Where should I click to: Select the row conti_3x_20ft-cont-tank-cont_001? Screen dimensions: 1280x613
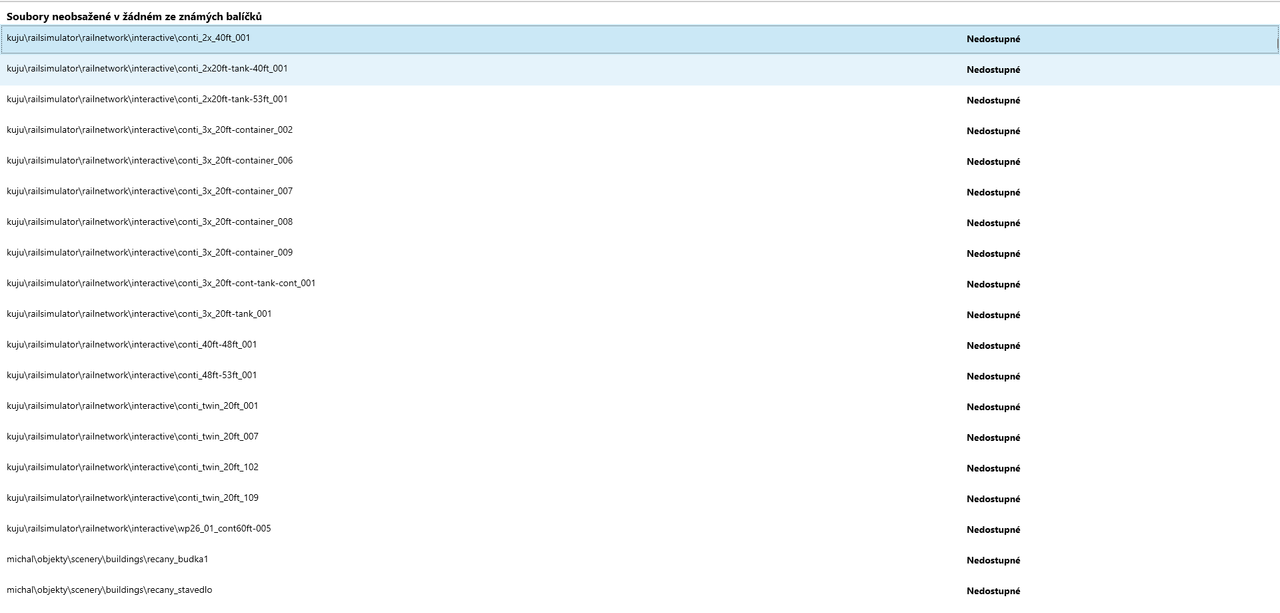tap(640, 284)
